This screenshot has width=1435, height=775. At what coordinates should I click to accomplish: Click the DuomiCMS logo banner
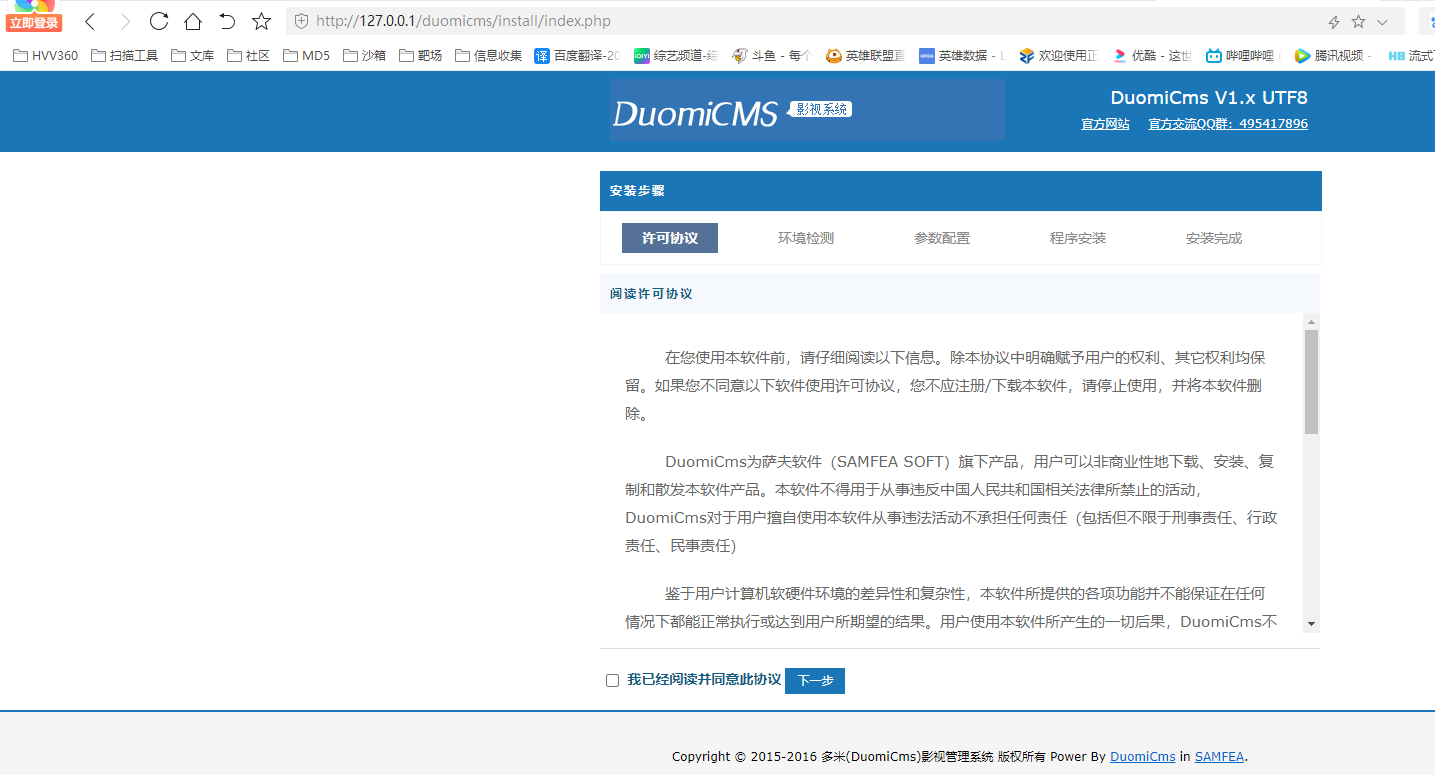pyautogui.click(x=807, y=110)
